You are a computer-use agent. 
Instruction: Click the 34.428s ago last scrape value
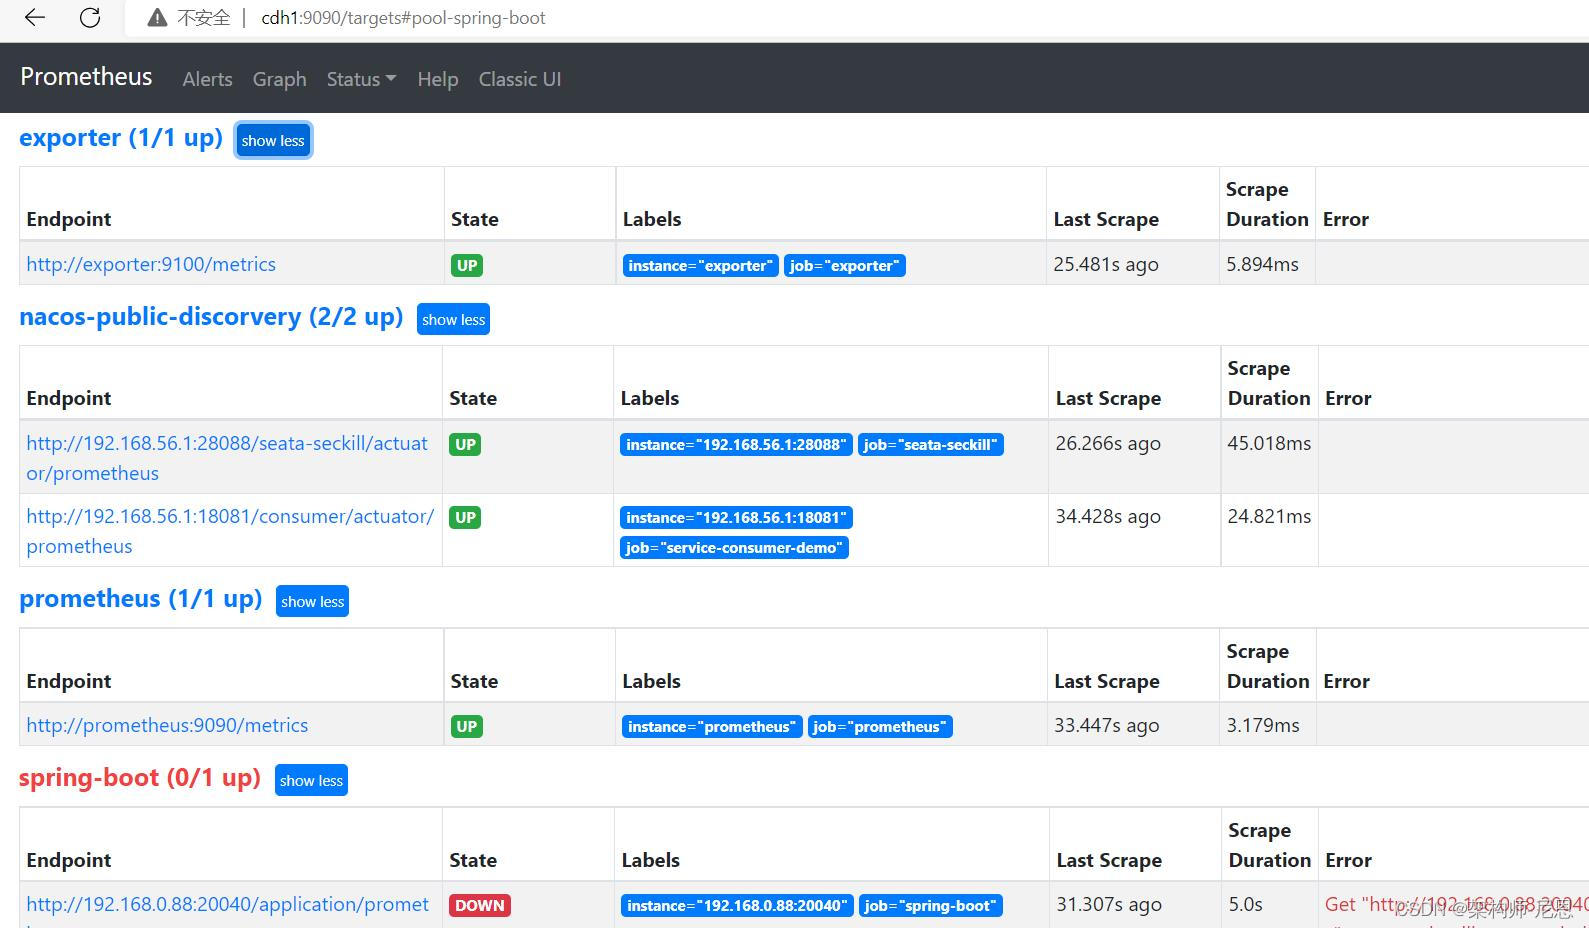[x=1108, y=516]
